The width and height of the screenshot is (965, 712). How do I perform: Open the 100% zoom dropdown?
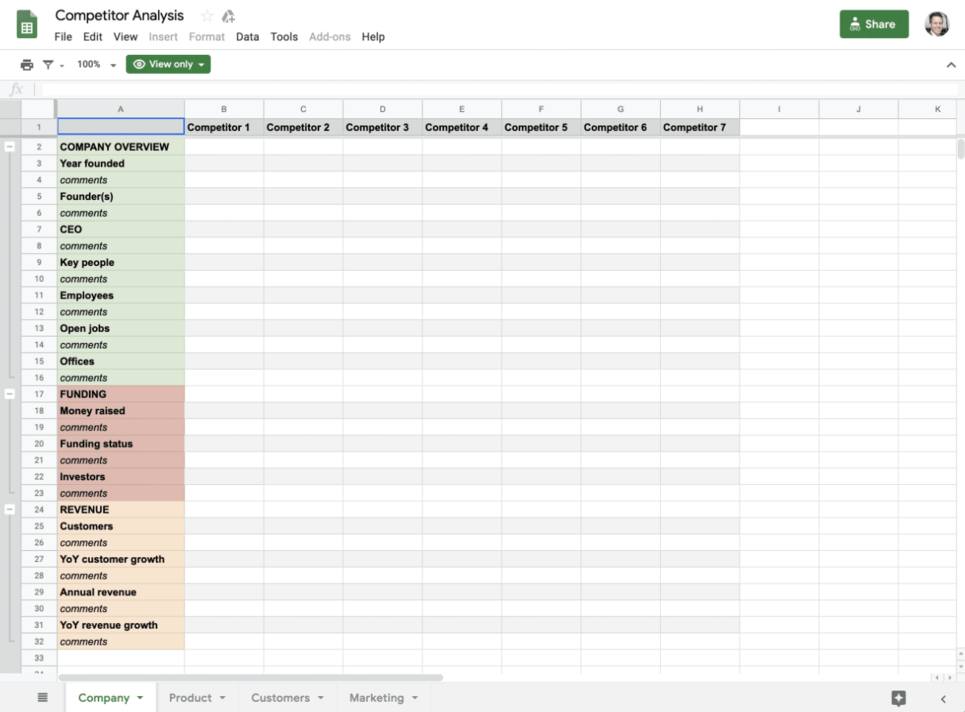click(95, 63)
